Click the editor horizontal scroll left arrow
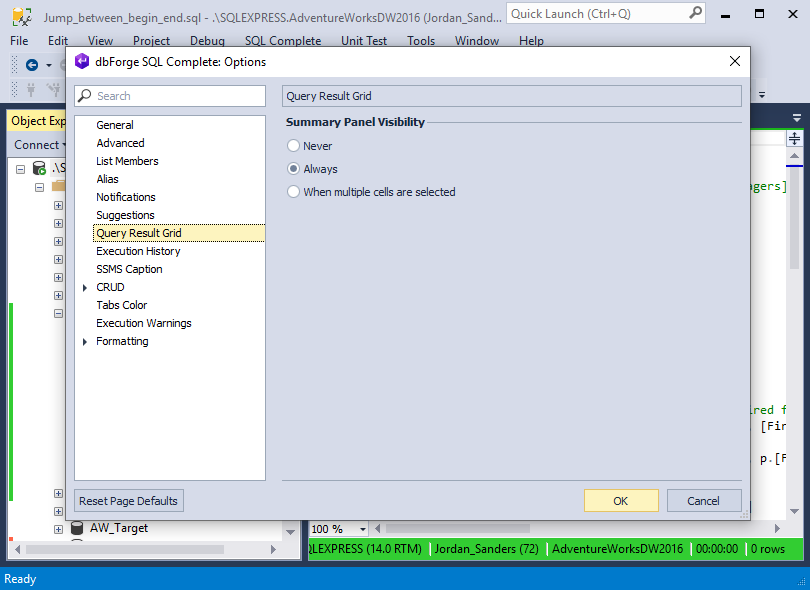810x590 pixels. 378,529
